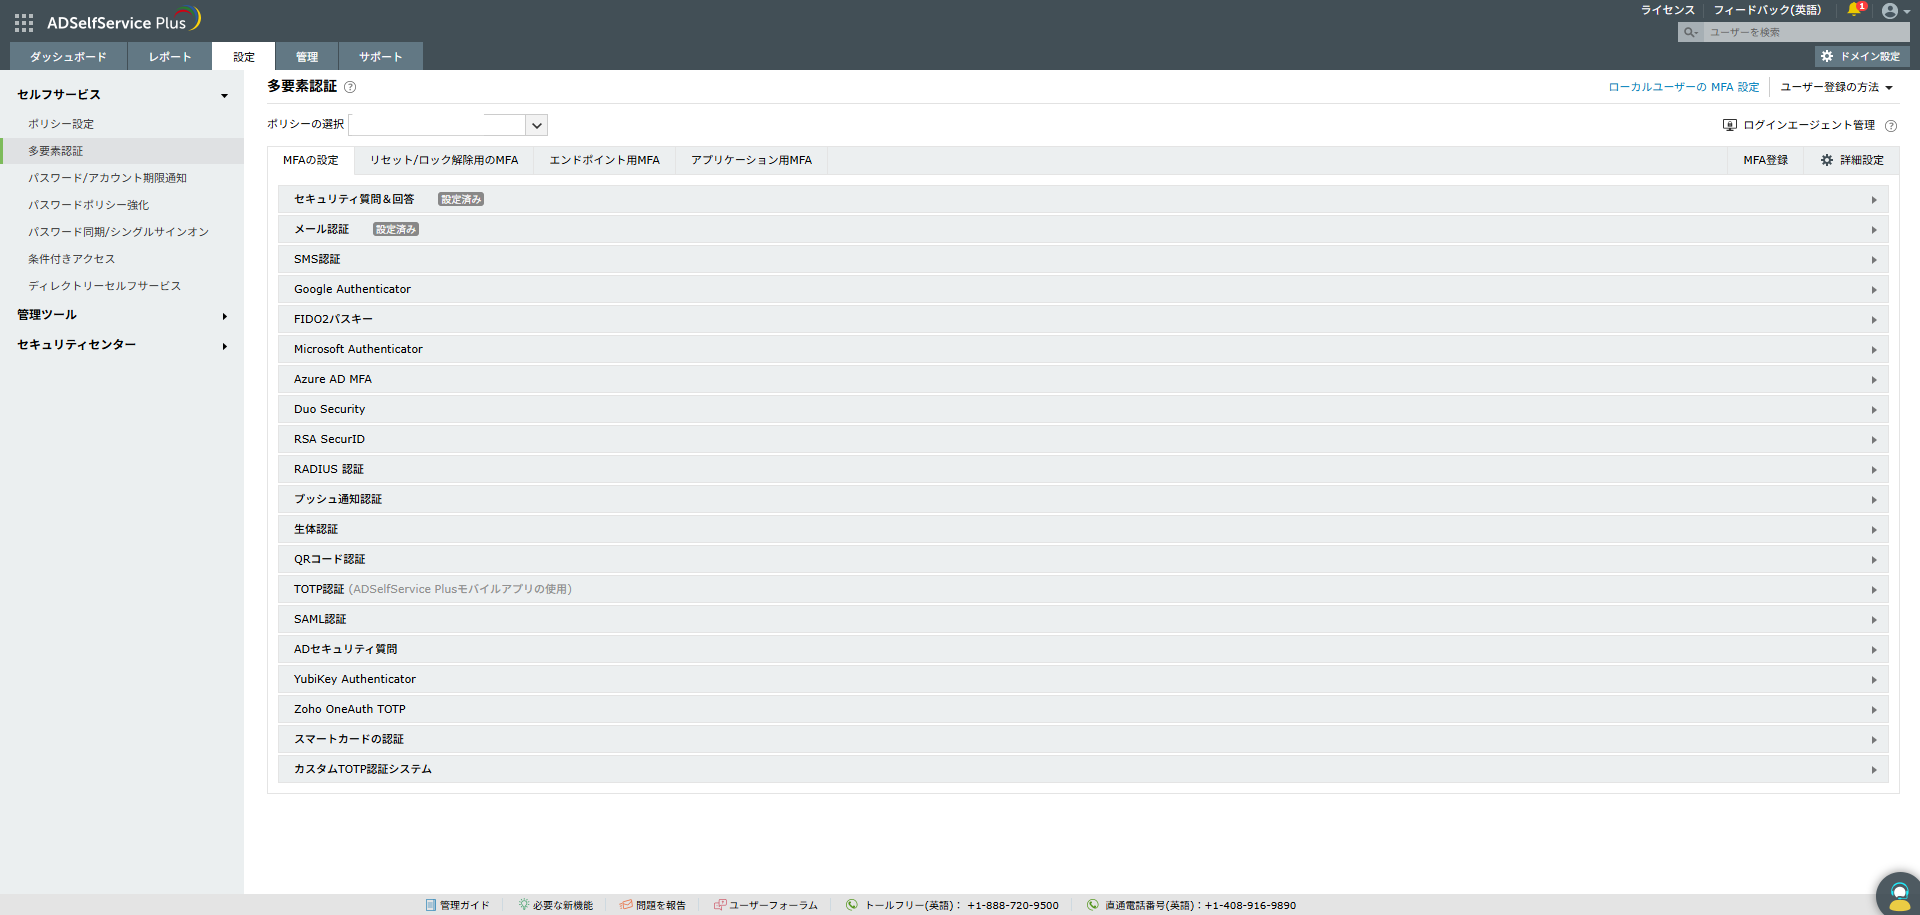The image size is (1920, 915).
Task: Select the MFAの設定 tab
Action: [x=311, y=160]
